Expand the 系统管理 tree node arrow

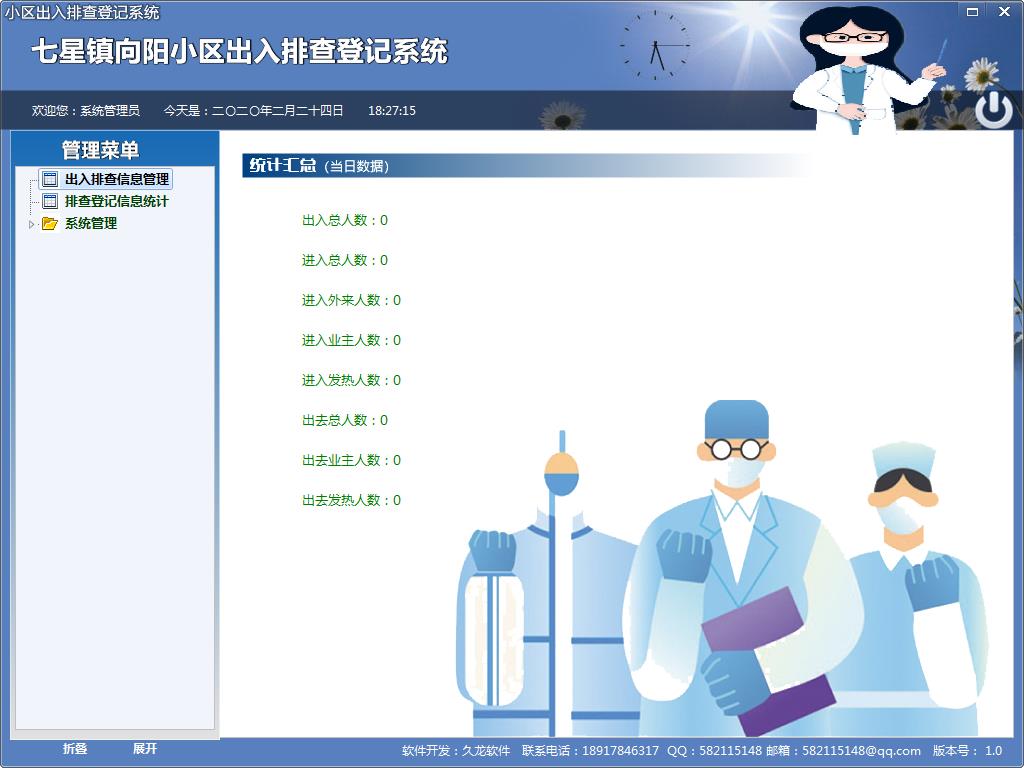32,224
